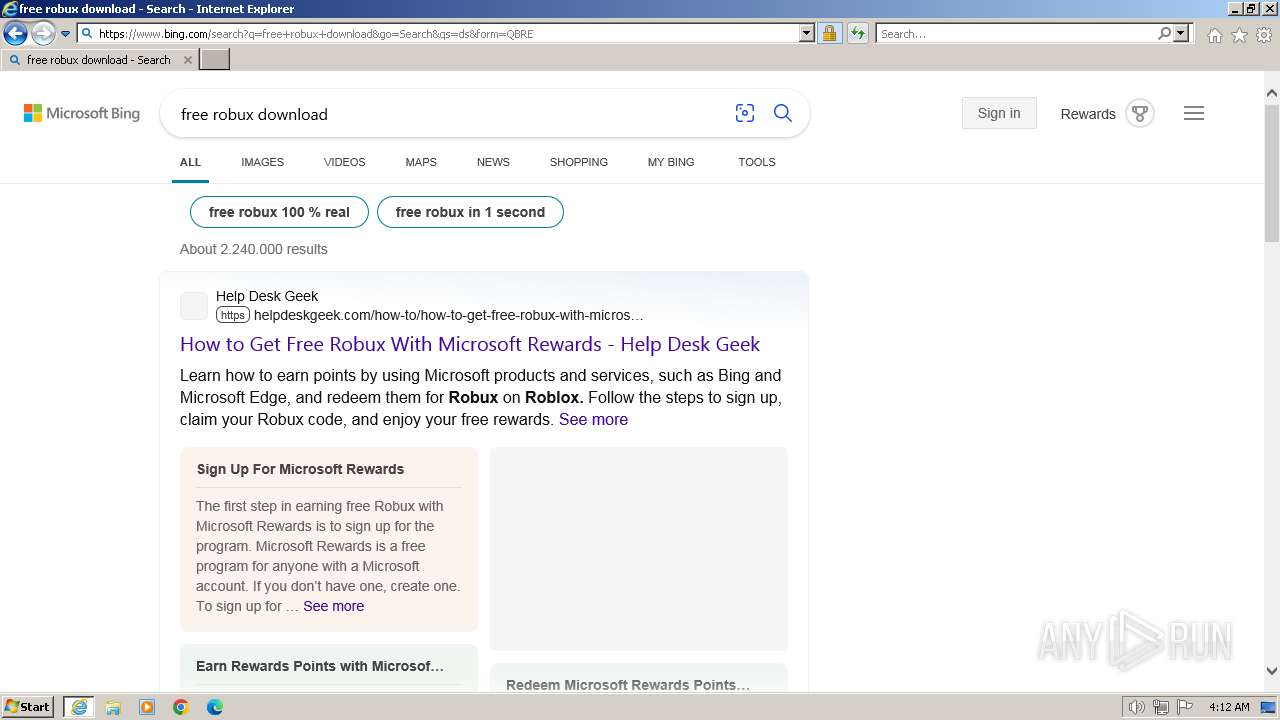Open Earn Rewards Points with Microsoft card

(320, 666)
